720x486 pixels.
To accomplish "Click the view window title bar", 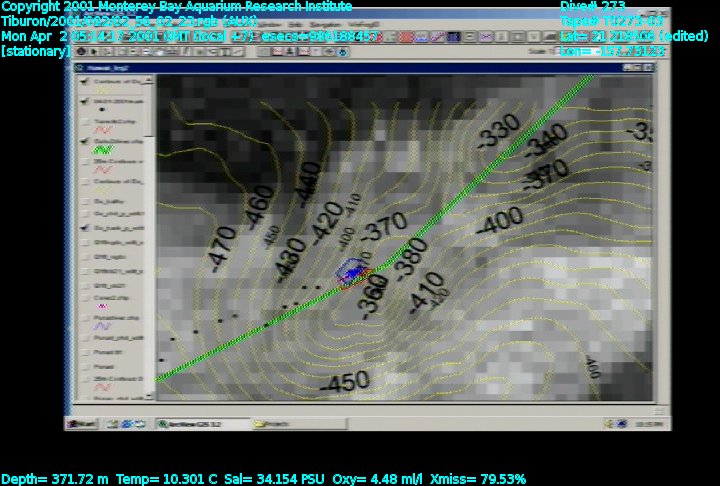I will [364, 68].
